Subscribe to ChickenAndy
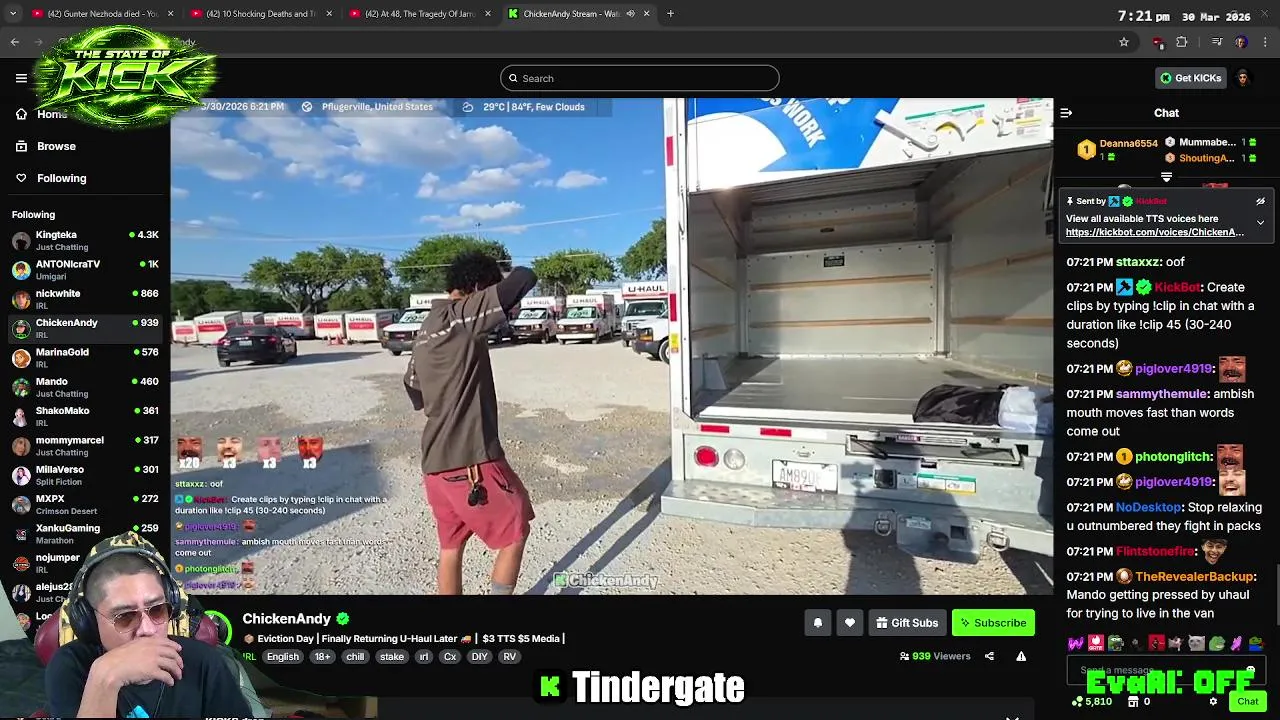 coord(993,623)
